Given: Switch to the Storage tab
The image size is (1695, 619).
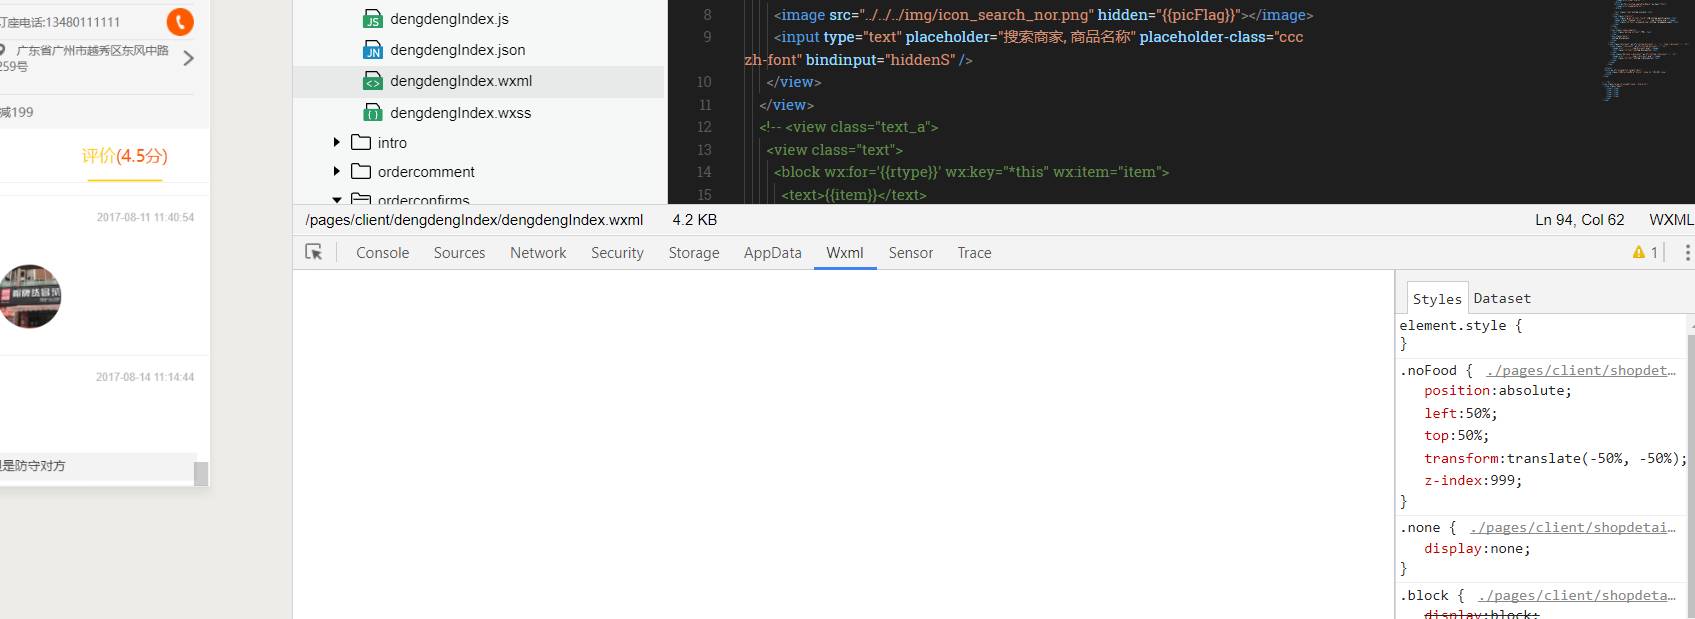Looking at the screenshot, I should tap(694, 253).
